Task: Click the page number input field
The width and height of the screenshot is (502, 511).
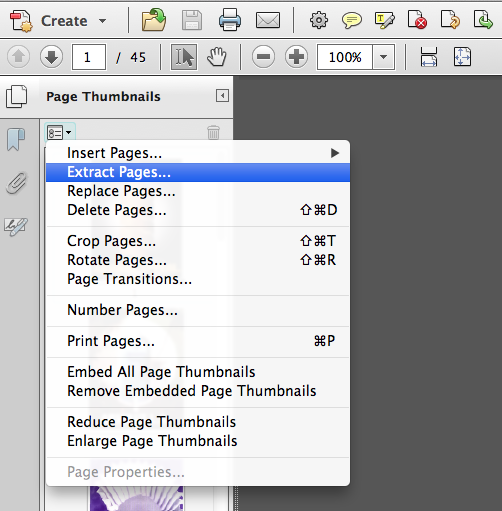Action: (89, 57)
